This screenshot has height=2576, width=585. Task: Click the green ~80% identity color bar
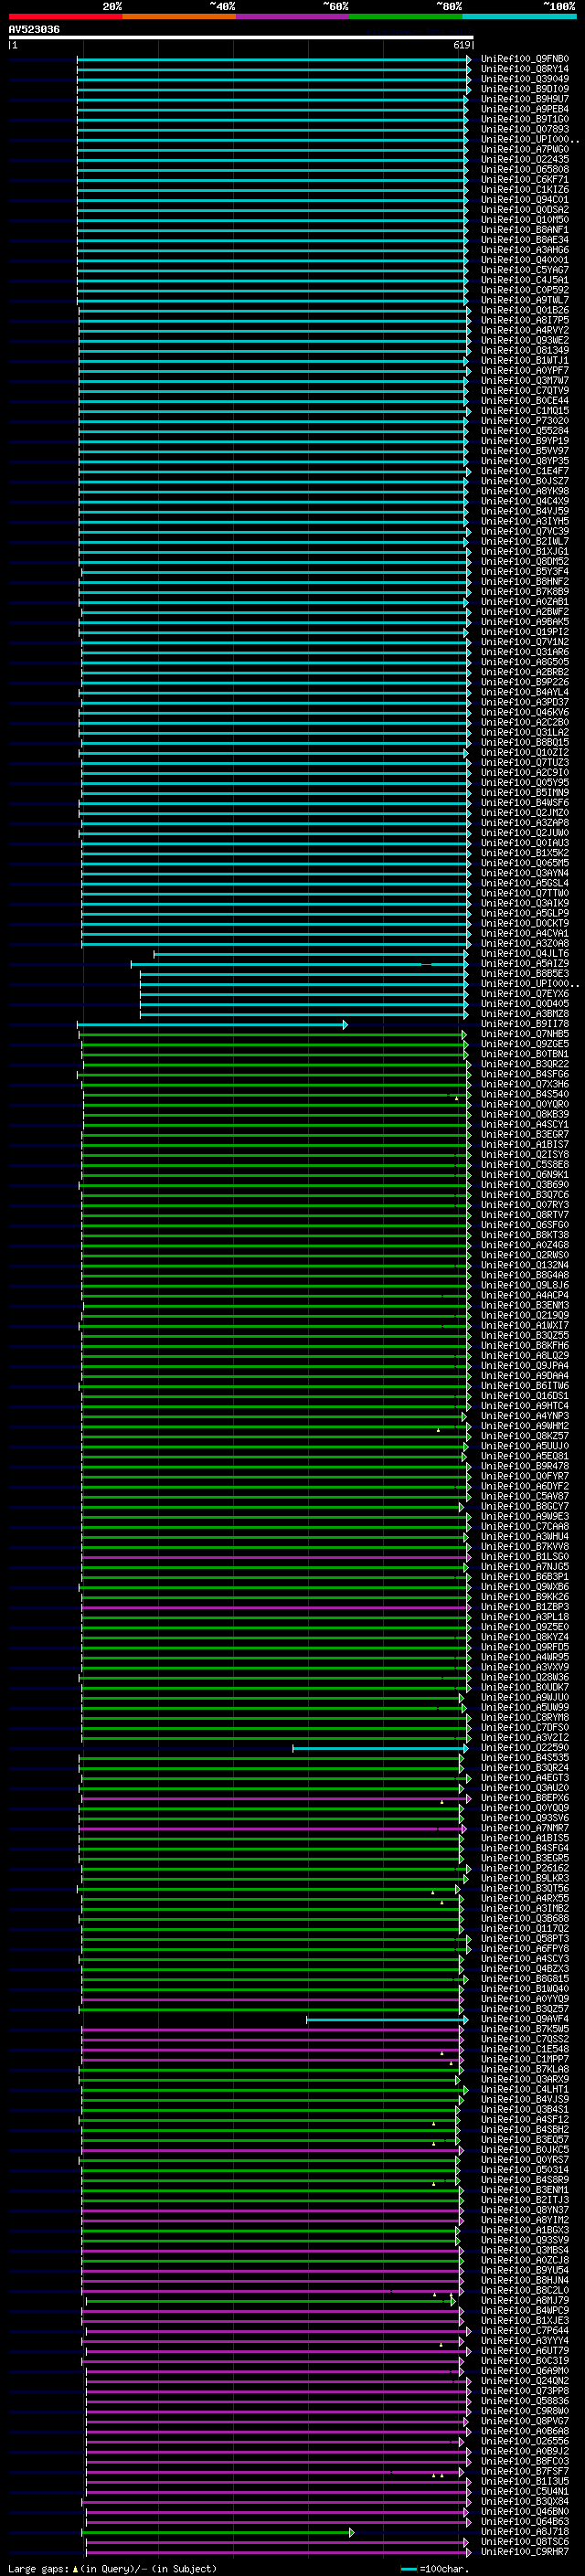click(x=406, y=16)
